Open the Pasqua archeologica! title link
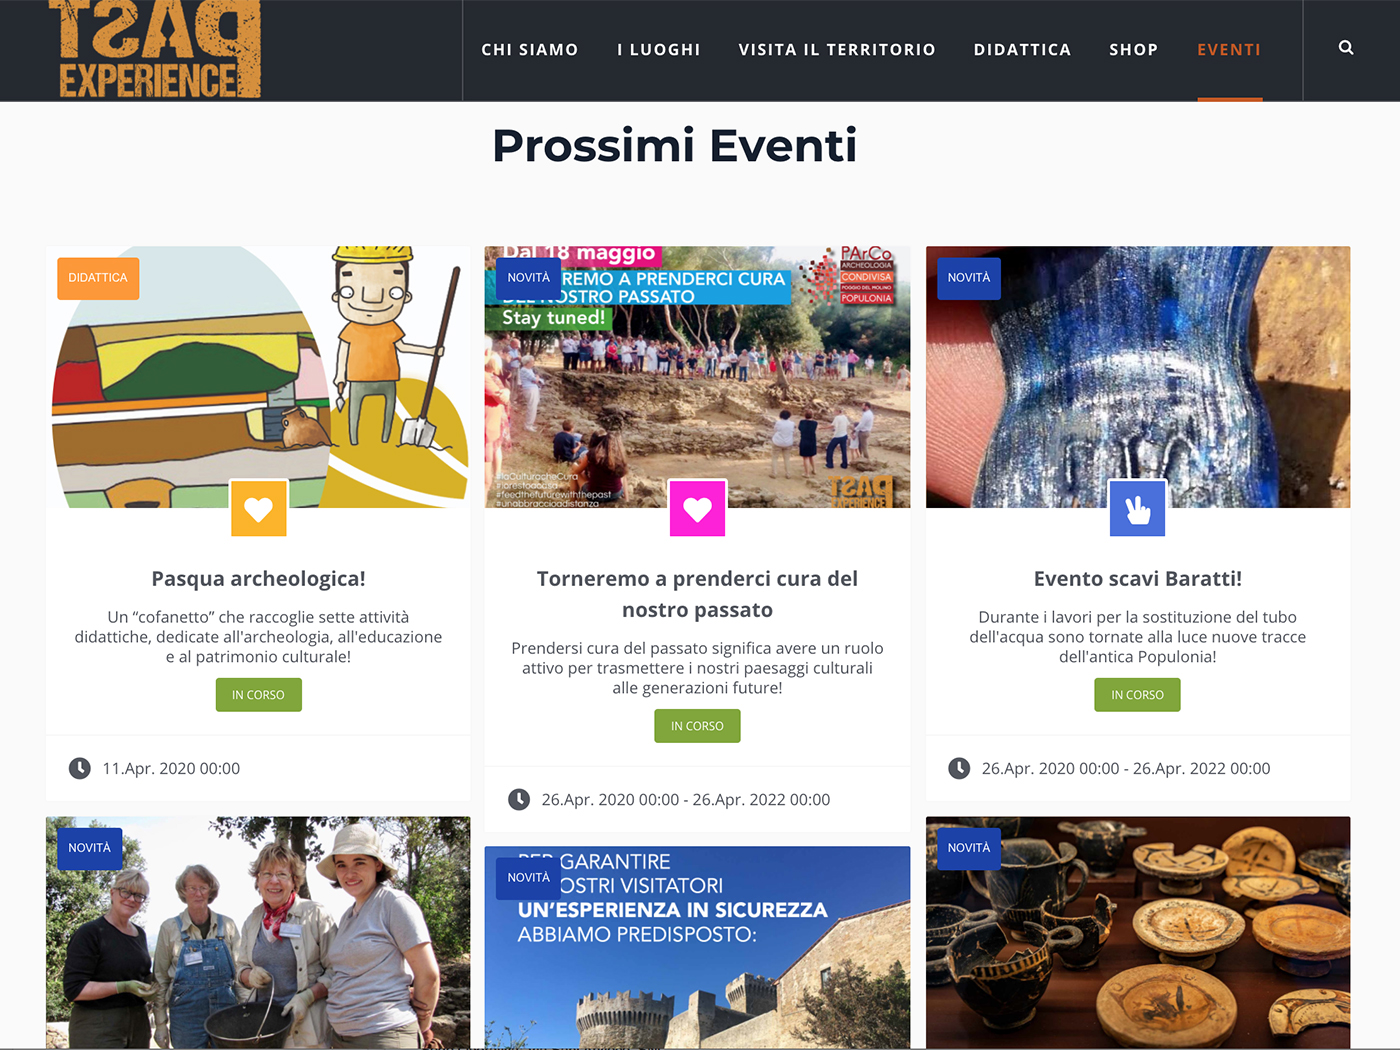The image size is (1400, 1050). click(x=259, y=578)
